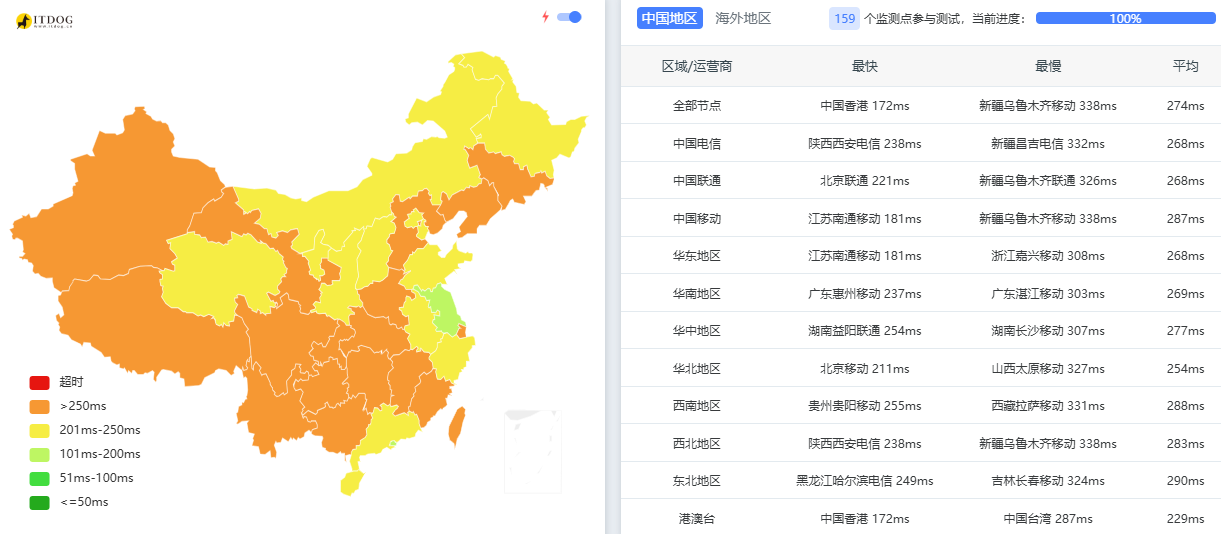
Task: Click the South China Sea inset thumbnail
Action: (x=533, y=450)
